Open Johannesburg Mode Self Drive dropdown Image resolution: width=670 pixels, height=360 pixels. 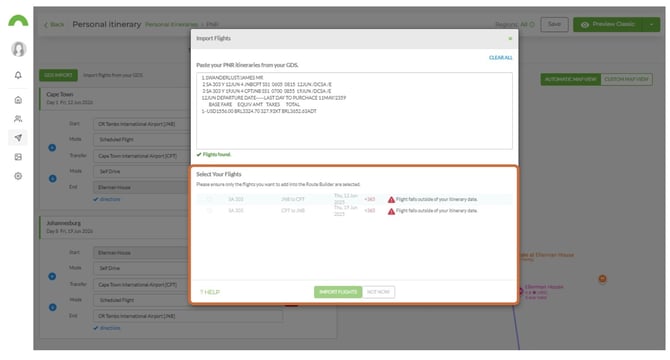(142, 268)
